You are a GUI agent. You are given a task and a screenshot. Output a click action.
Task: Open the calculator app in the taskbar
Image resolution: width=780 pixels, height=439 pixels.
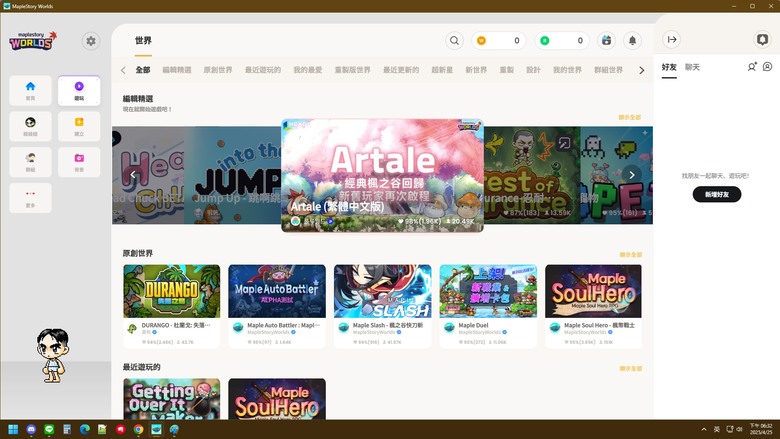pos(67,430)
